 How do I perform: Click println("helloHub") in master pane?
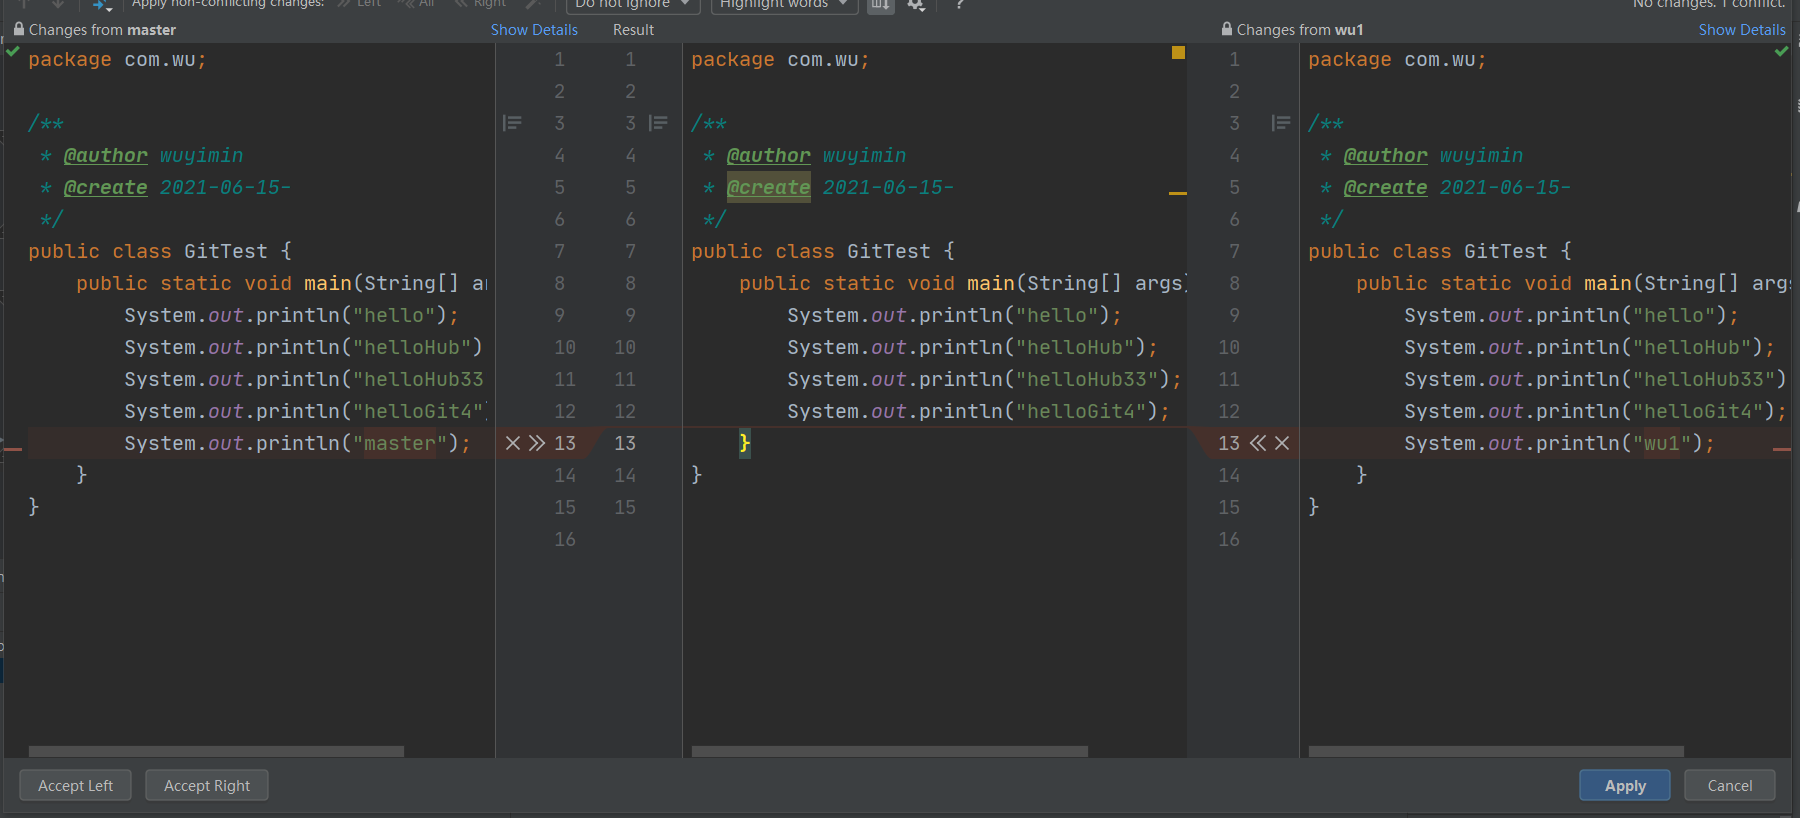tap(303, 347)
